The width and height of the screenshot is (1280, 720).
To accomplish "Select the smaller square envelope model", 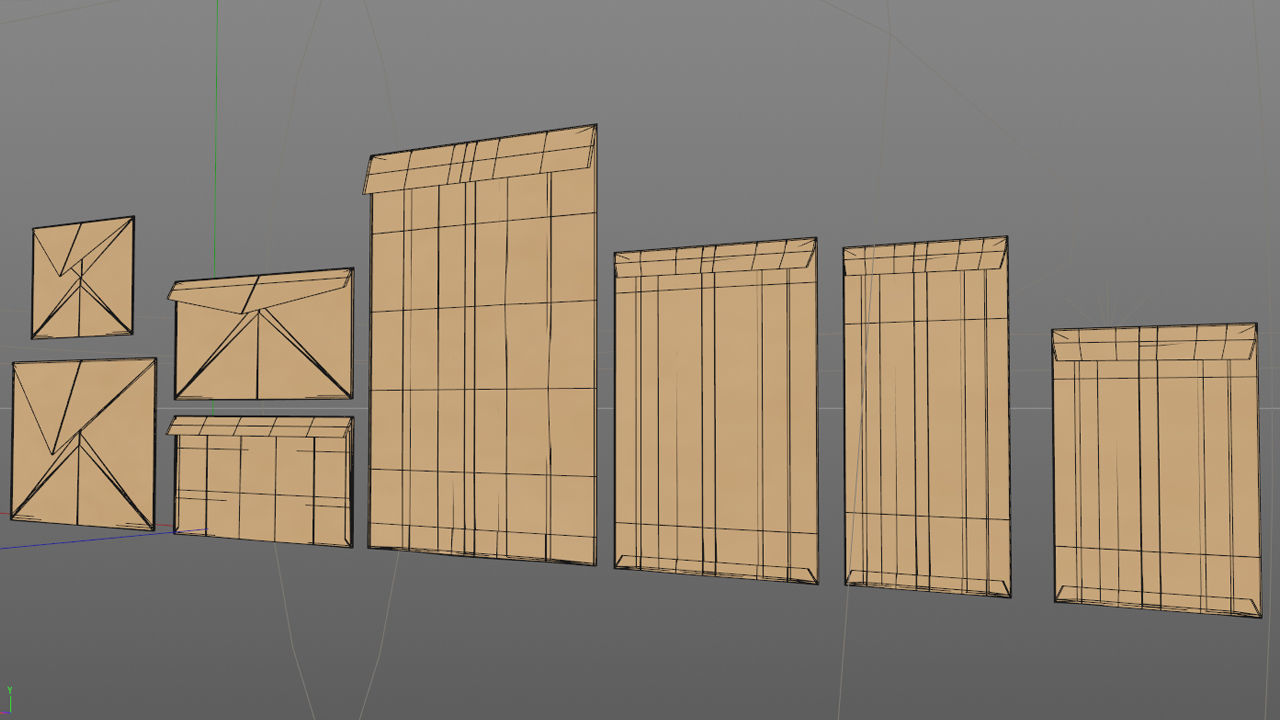I will (x=83, y=277).
